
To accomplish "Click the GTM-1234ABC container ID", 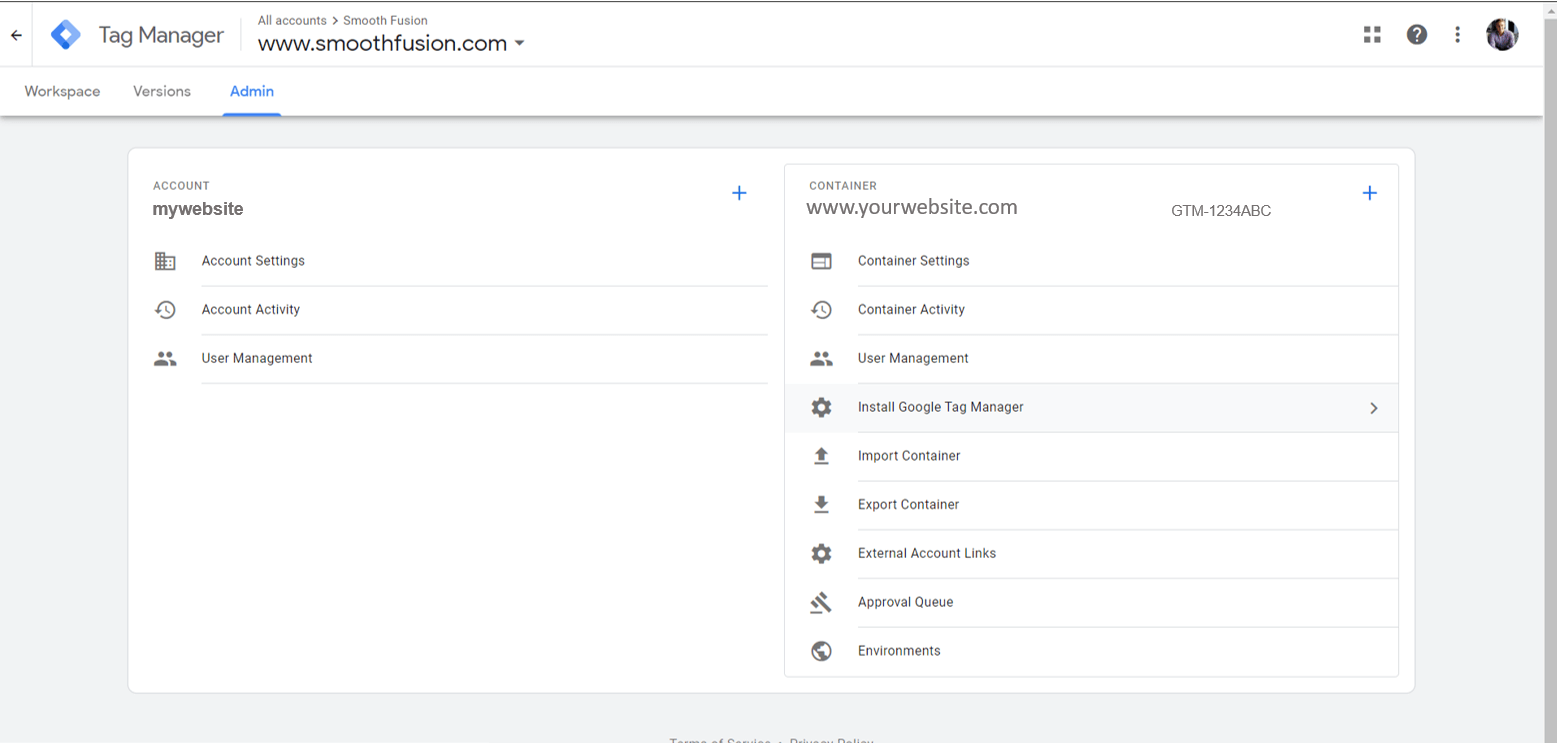I will point(1221,211).
